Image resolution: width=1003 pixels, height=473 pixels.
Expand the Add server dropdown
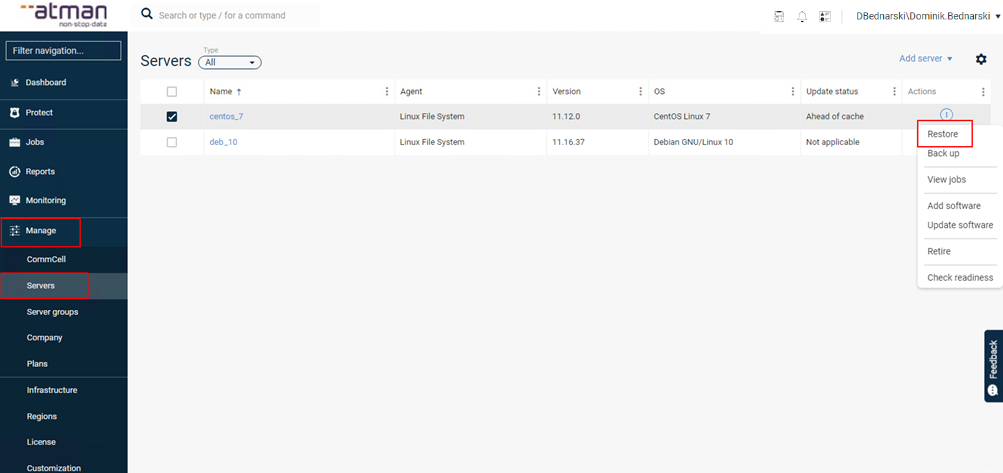click(x=926, y=58)
